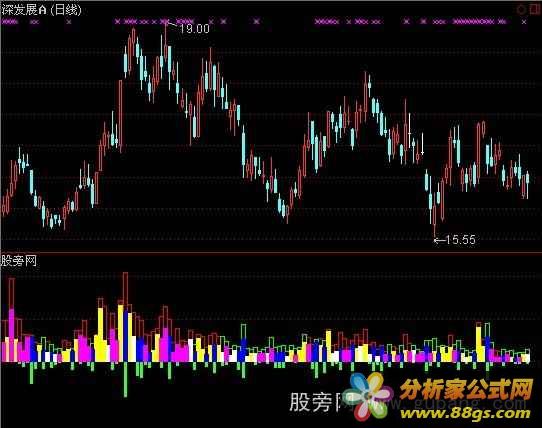Click the red square window icon top-right
Screen dimensions: 542x428
(x=535, y=9)
